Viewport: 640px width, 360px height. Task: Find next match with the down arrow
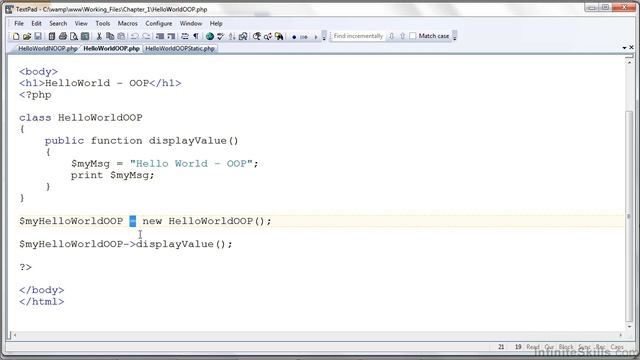pos(391,36)
